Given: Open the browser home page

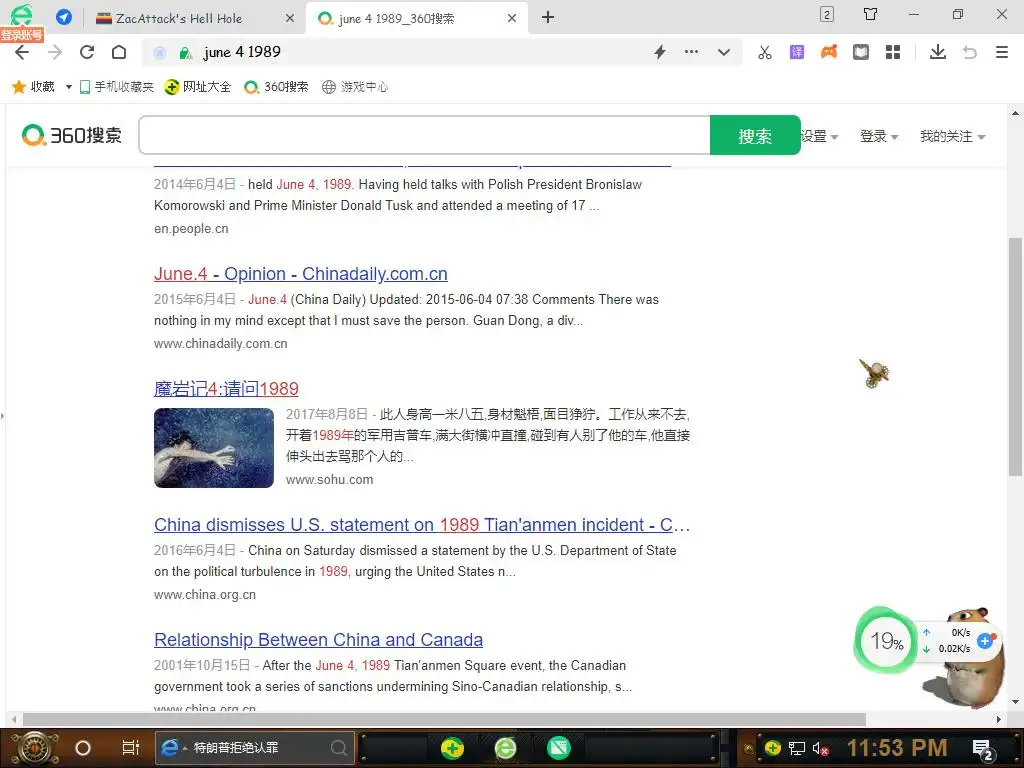Looking at the screenshot, I should click(119, 52).
